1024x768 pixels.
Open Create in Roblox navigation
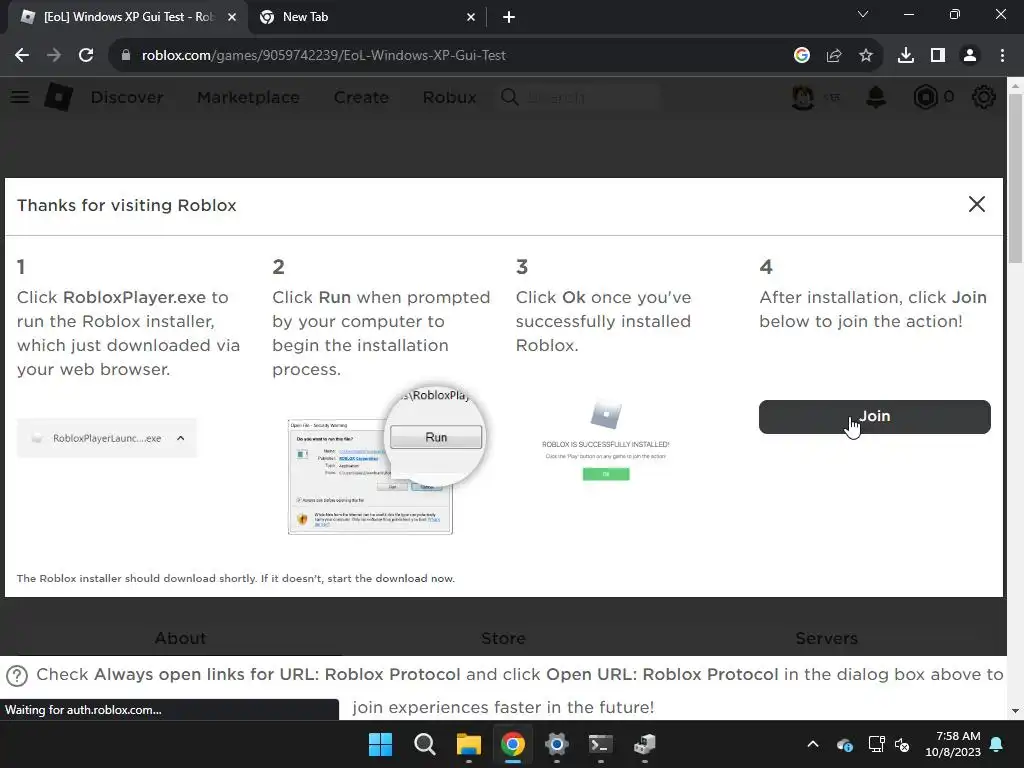click(x=361, y=97)
